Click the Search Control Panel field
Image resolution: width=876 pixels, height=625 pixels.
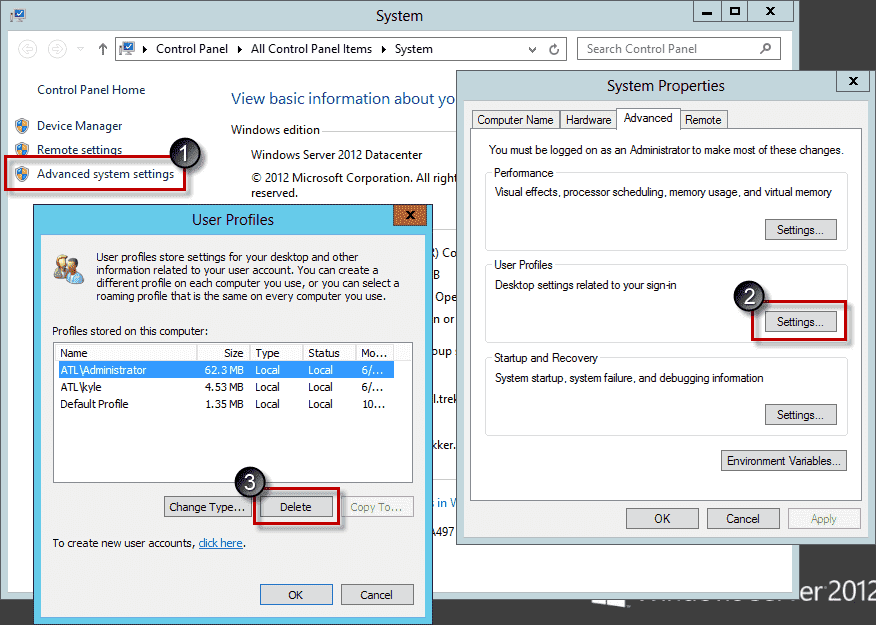pyautogui.click(x=678, y=49)
